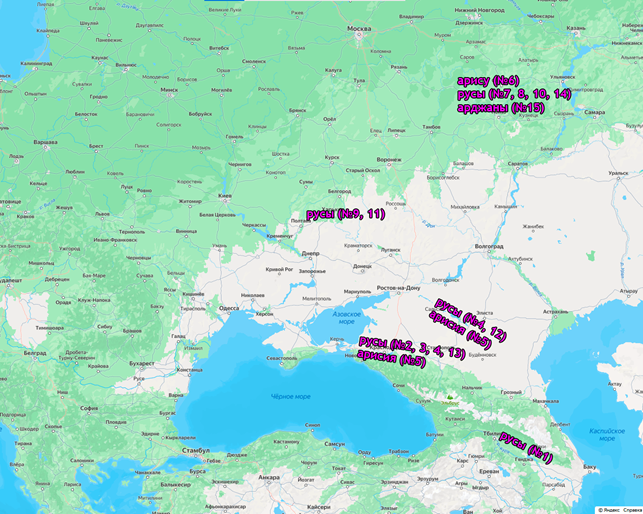Screen dimensions: 643x514
Task: Select the 'русы (№9, 11)' annotation
Action: coord(345,214)
